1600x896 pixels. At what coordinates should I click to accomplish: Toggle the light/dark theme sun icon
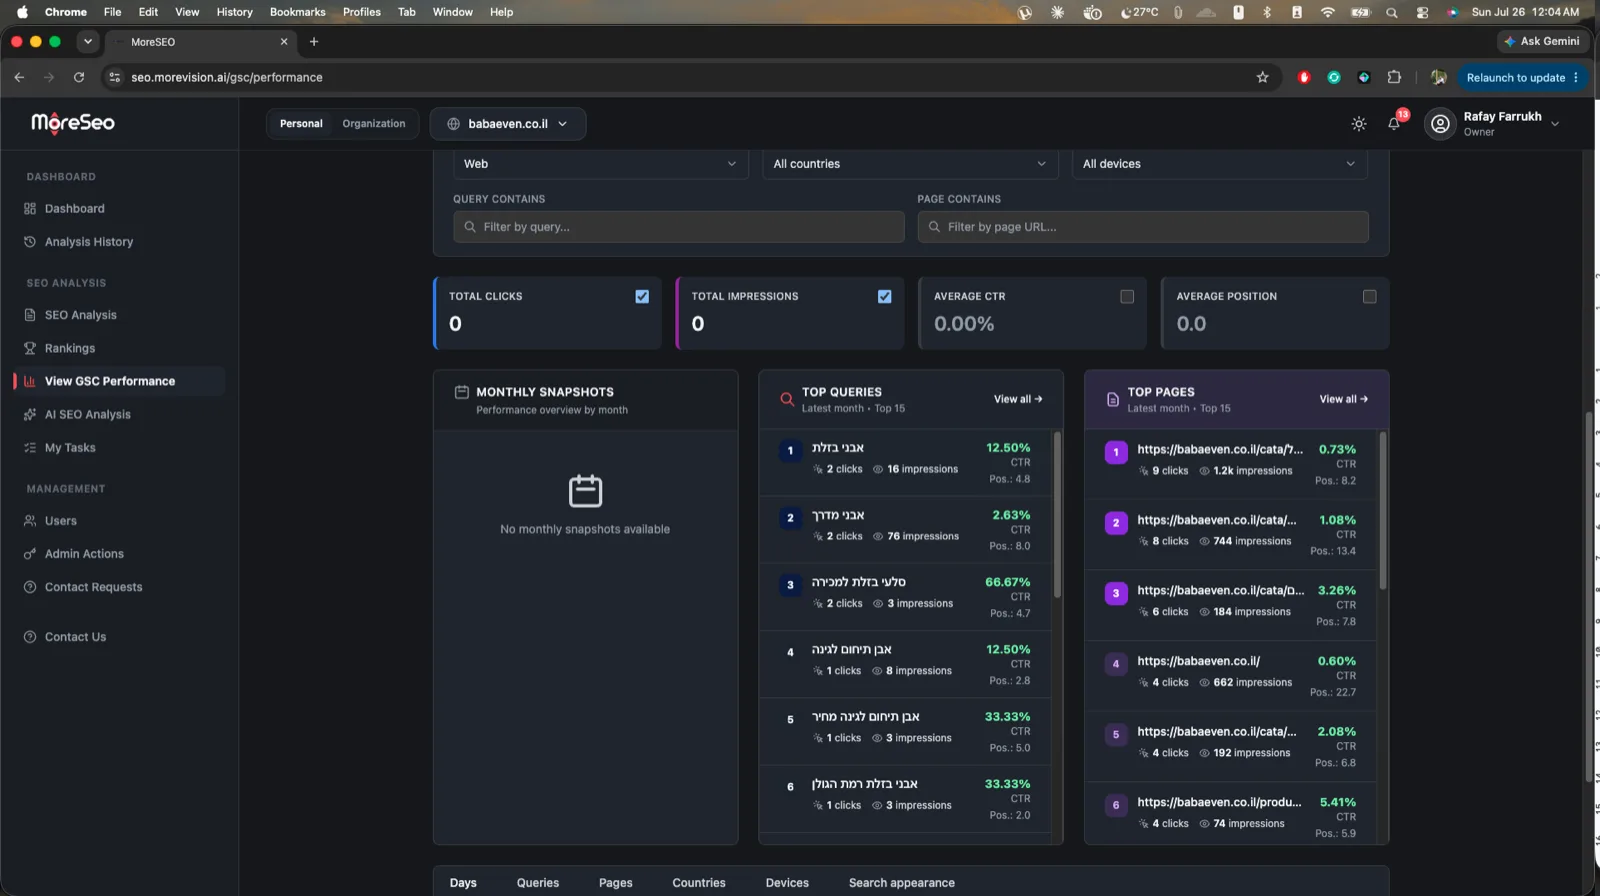1358,123
